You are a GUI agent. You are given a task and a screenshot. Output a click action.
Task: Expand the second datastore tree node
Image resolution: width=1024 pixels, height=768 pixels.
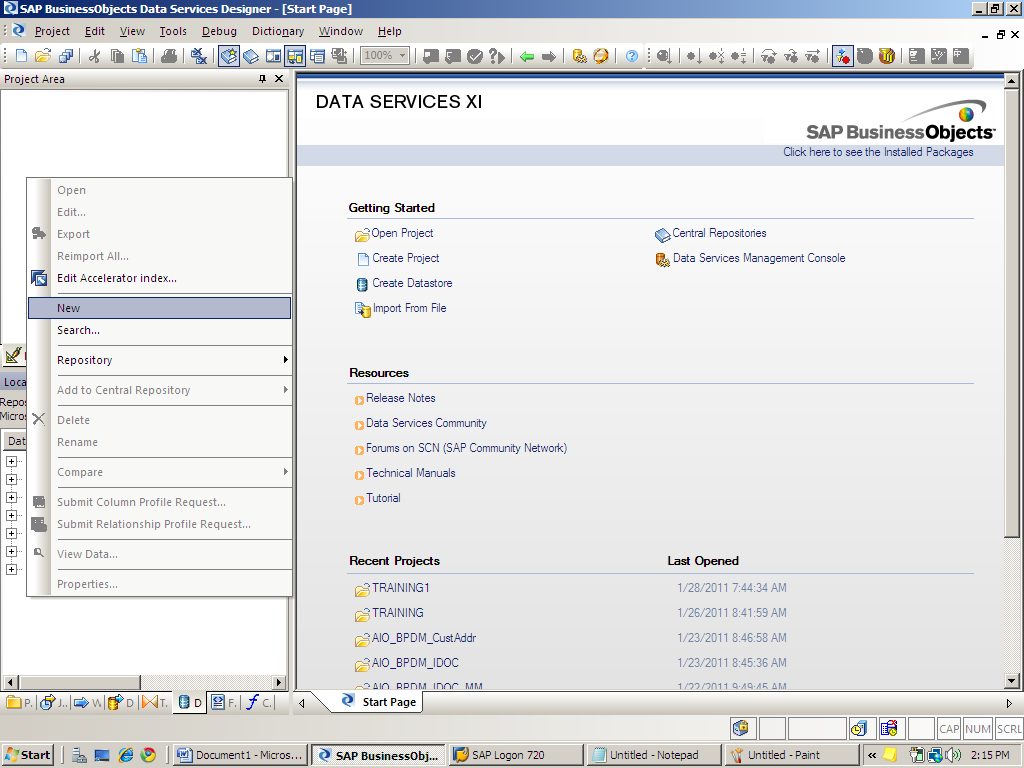click(11, 479)
